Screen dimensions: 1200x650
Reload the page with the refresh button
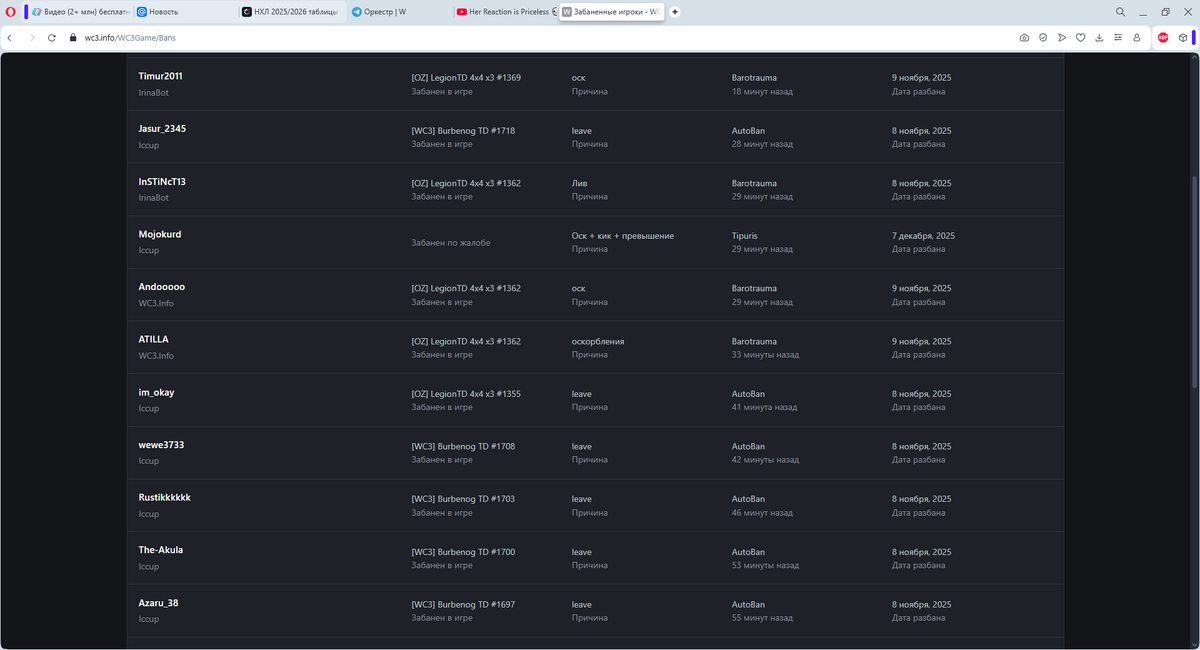coord(51,38)
